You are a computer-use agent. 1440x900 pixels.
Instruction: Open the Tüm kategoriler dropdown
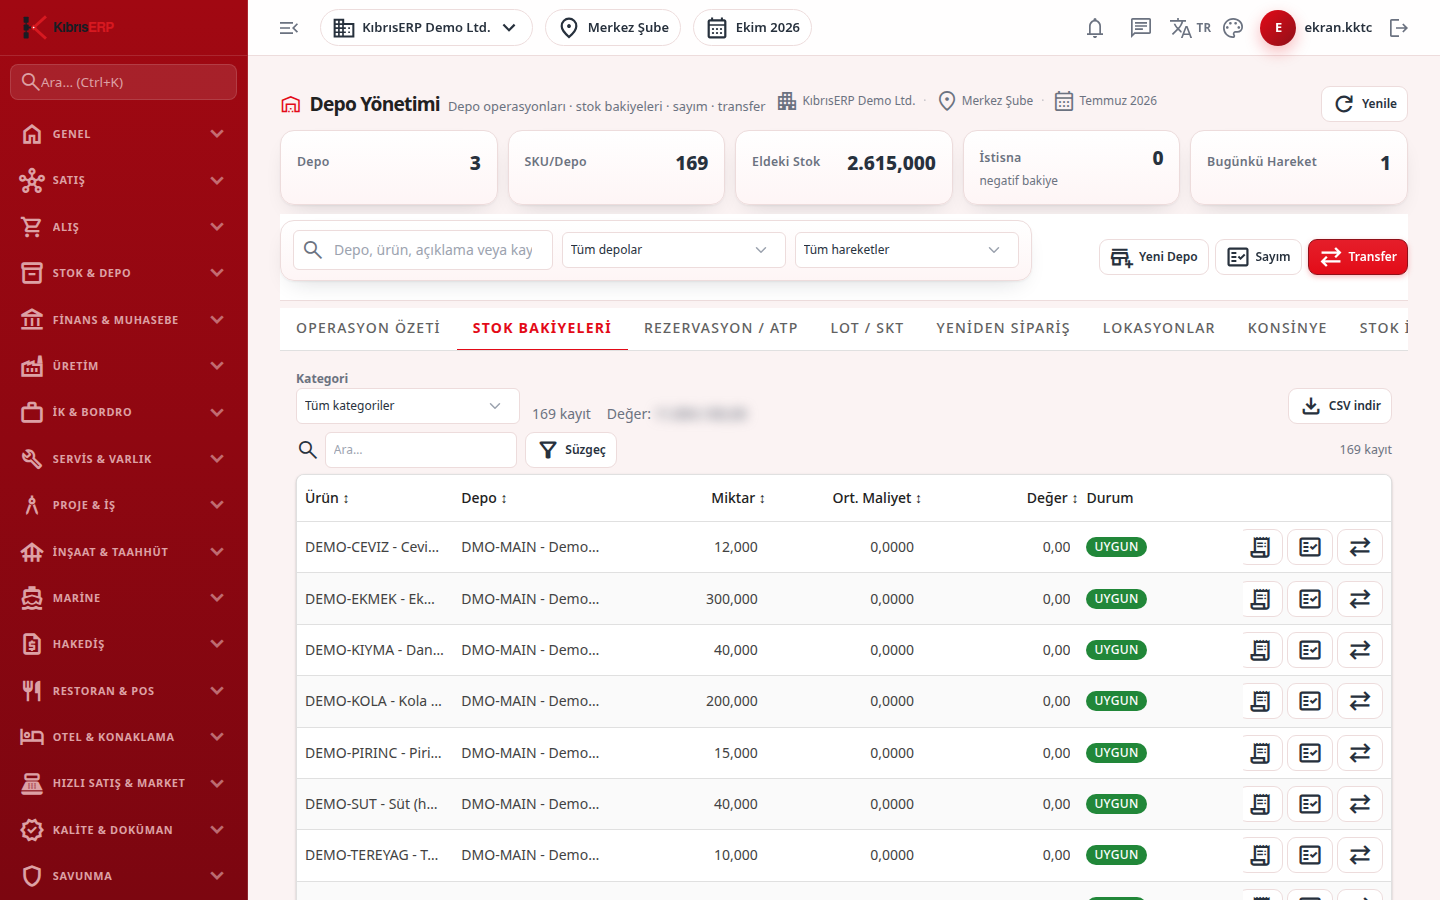click(407, 406)
